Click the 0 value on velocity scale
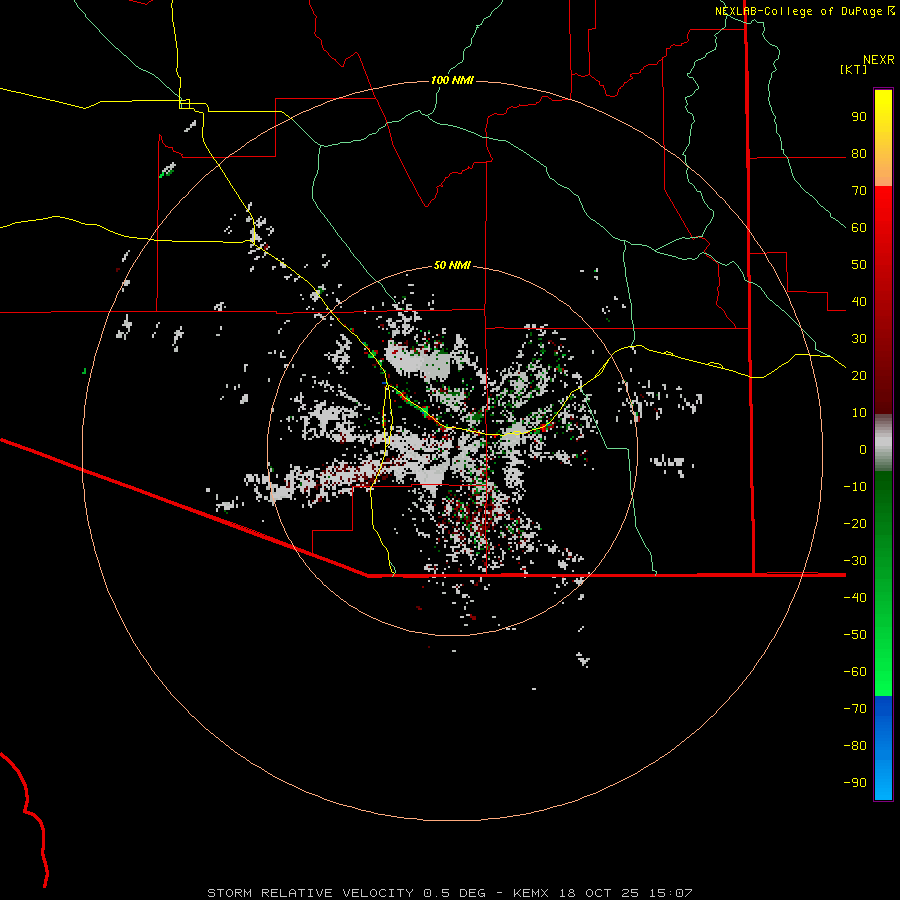This screenshot has width=900, height=900. click(x=863, y=449)
